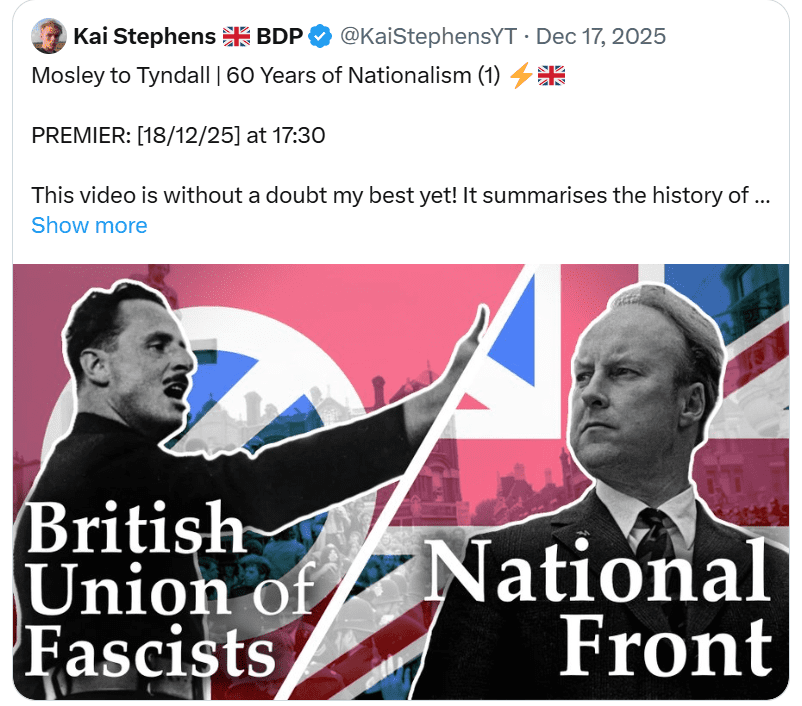802x706 pixels.
Task: Click the blue verified checkmark badge
Action: [x=320, y=37]
